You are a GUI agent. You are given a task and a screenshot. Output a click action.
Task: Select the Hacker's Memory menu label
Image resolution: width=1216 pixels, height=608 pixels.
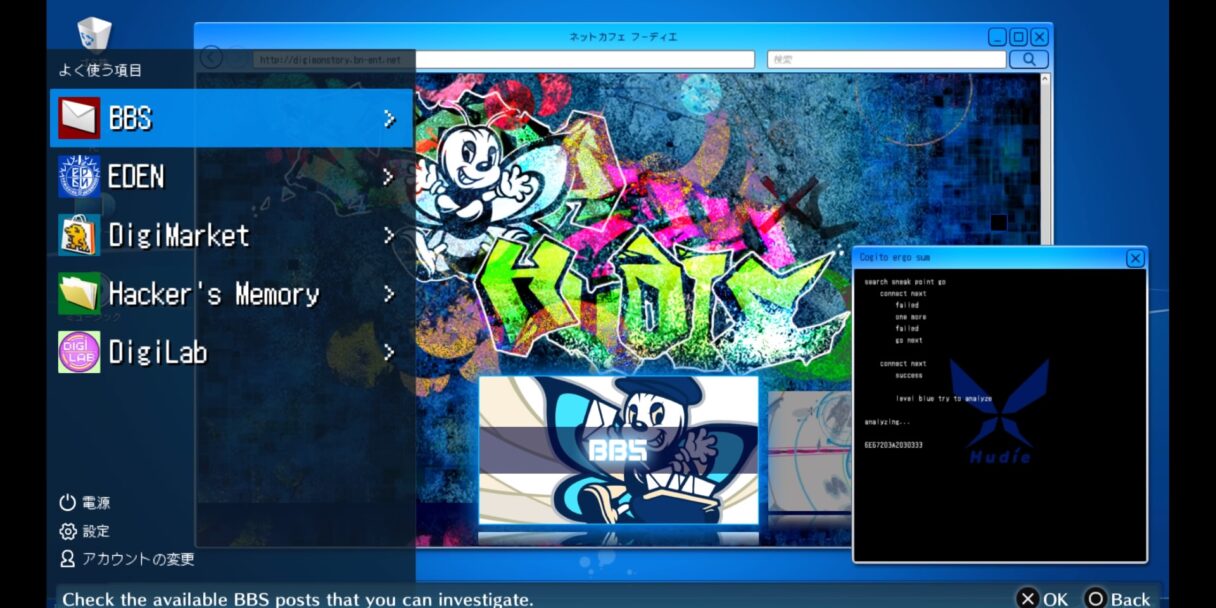pyautogui.click(x=214, y=294)
